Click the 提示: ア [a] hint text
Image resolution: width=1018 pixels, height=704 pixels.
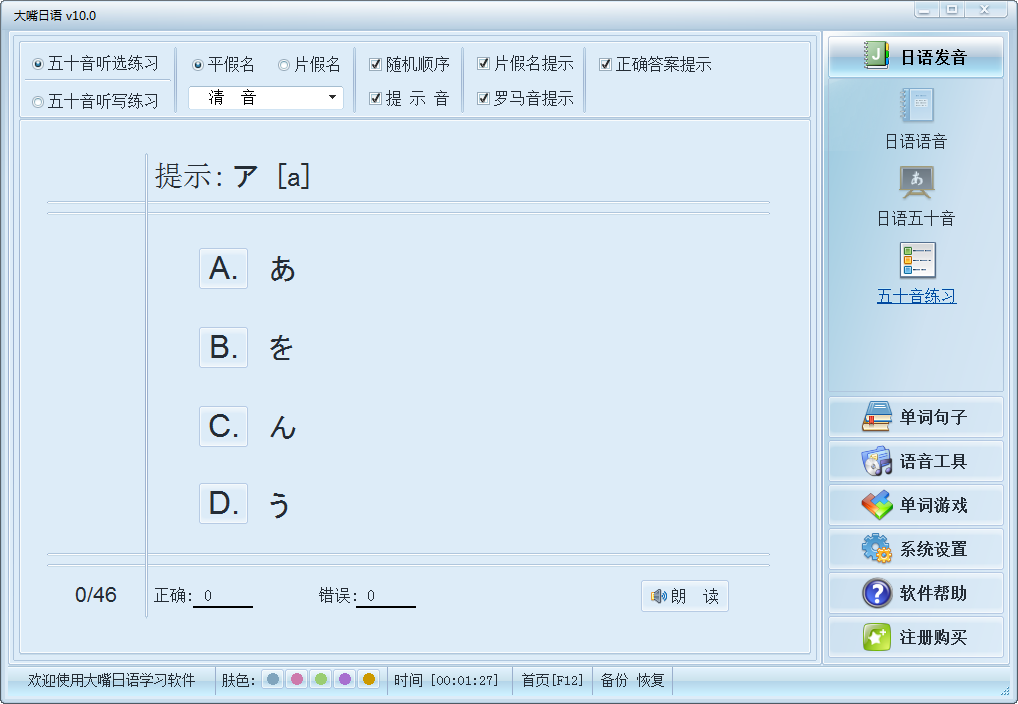coord(232,176)
